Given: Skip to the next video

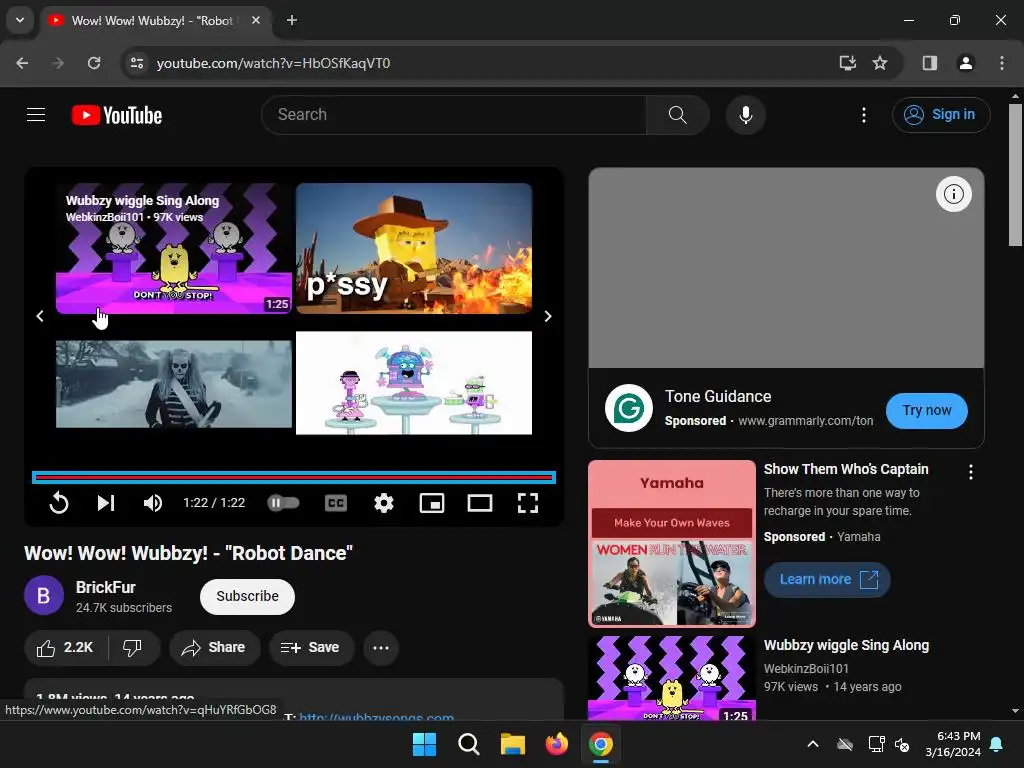Looking at the screenshot, I should tap(106, 503).
